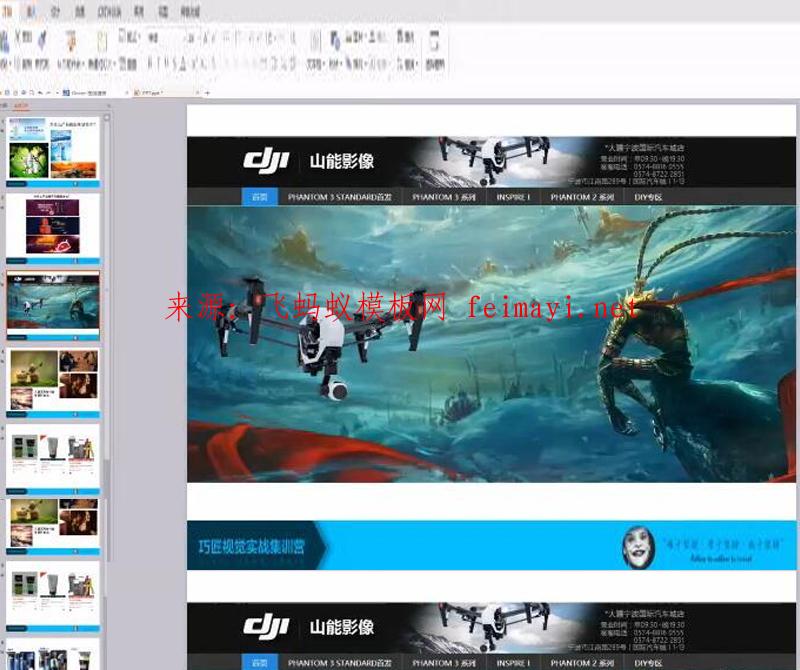Start slideshow from current slide icon
800x670 pixels.
tap(71, 41)
